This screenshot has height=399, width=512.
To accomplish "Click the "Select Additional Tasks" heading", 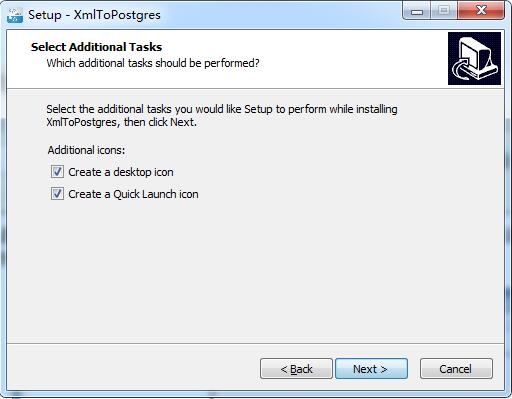I will pyautogui.click(x=96, y=47).
